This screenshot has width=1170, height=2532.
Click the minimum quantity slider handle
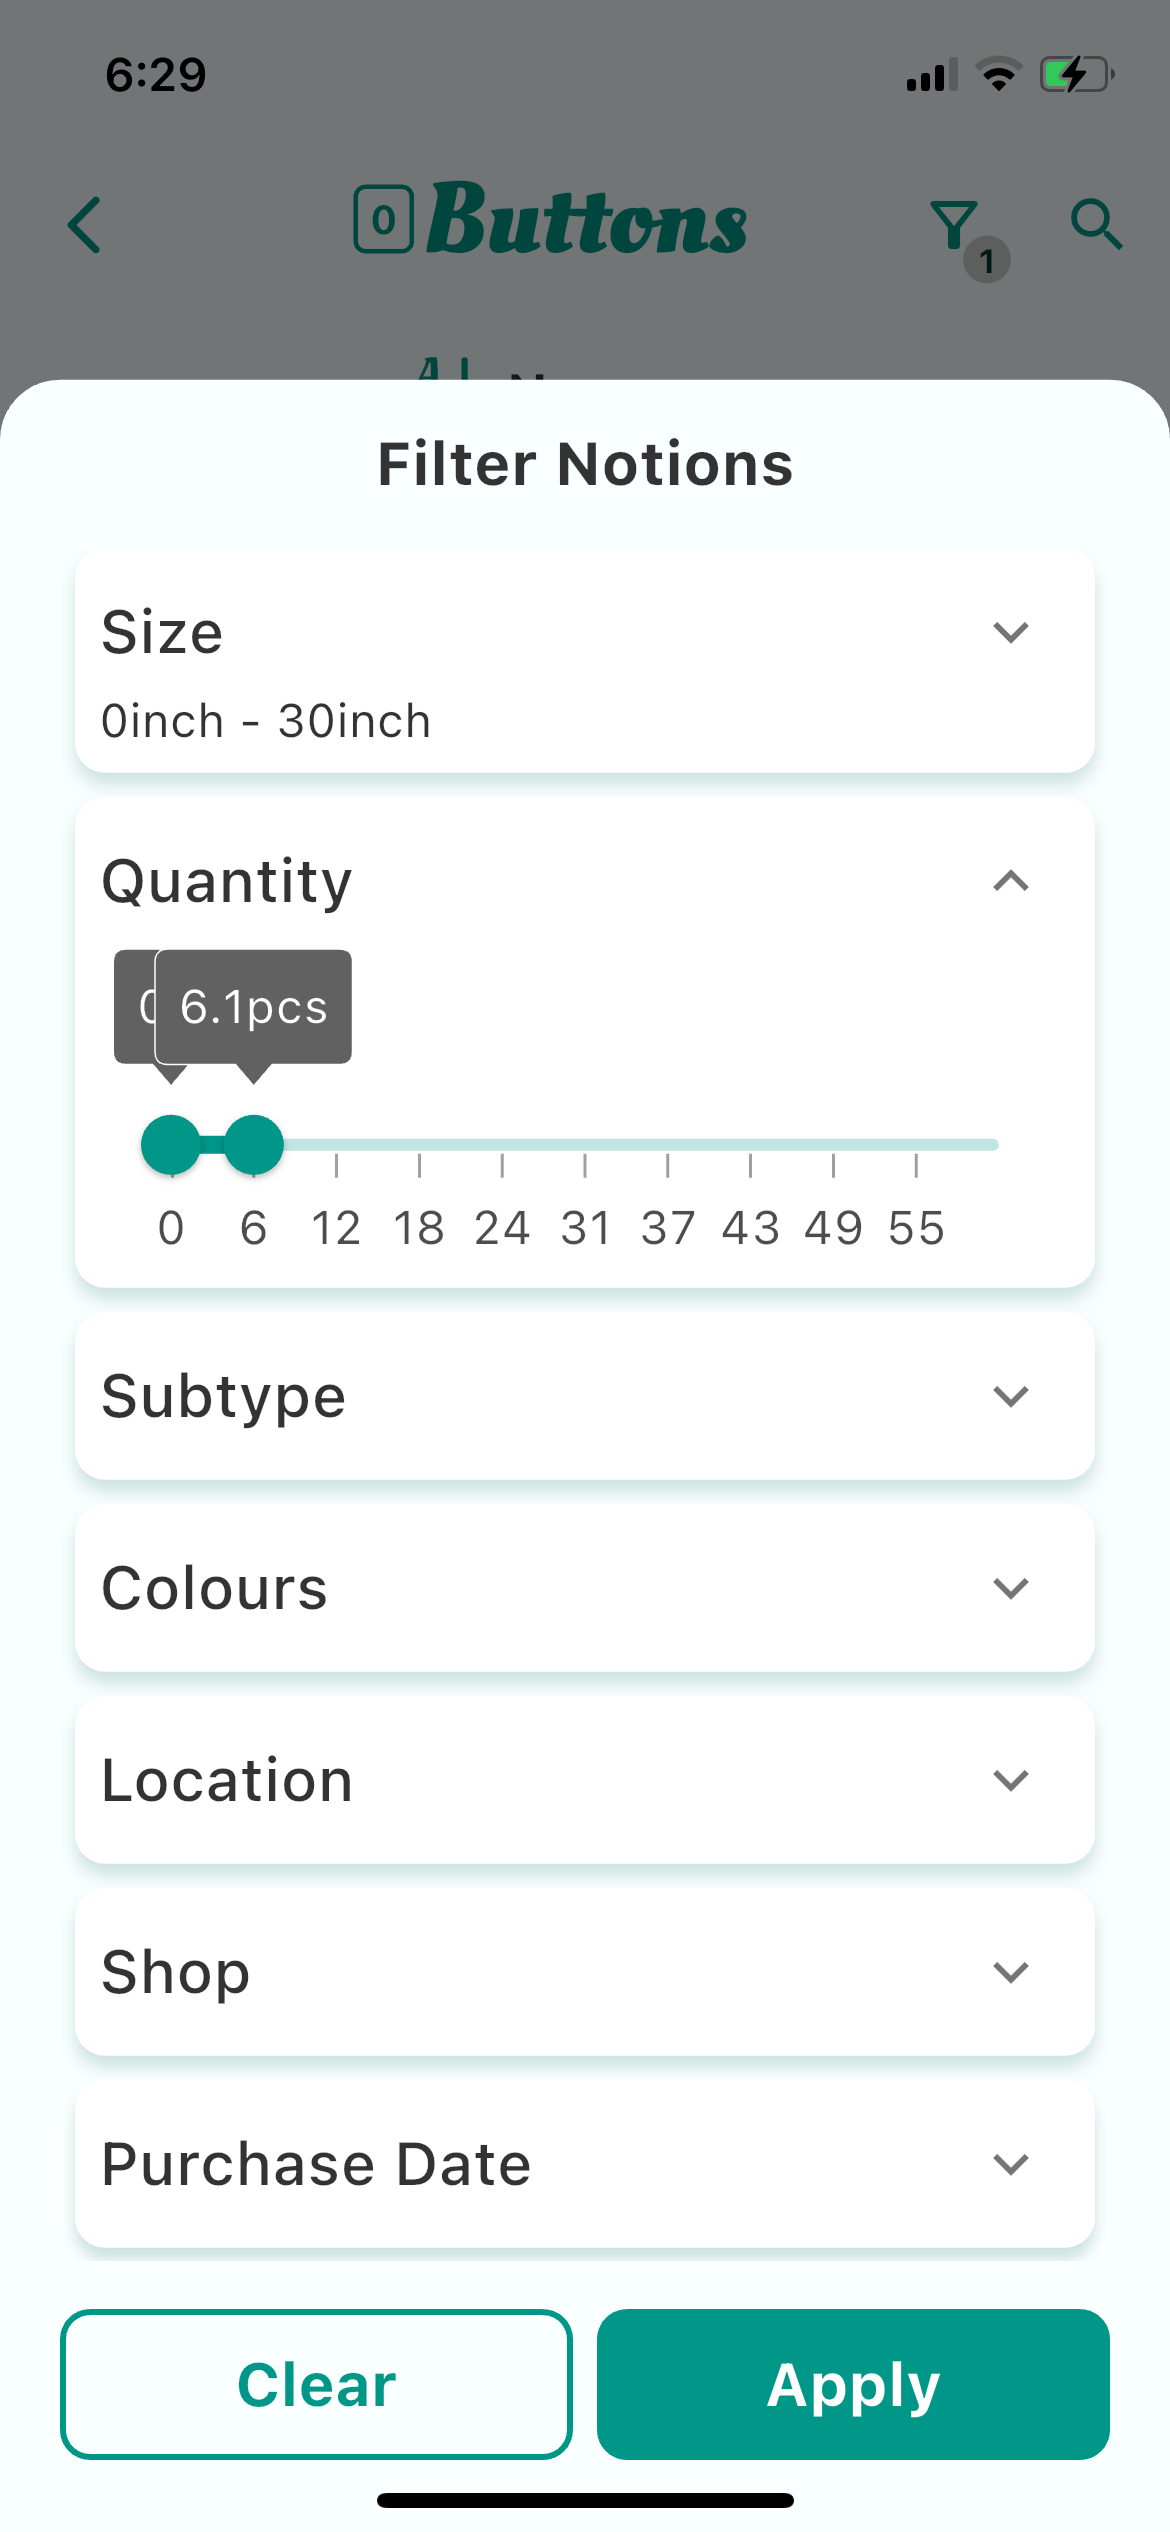point(170,1145)
